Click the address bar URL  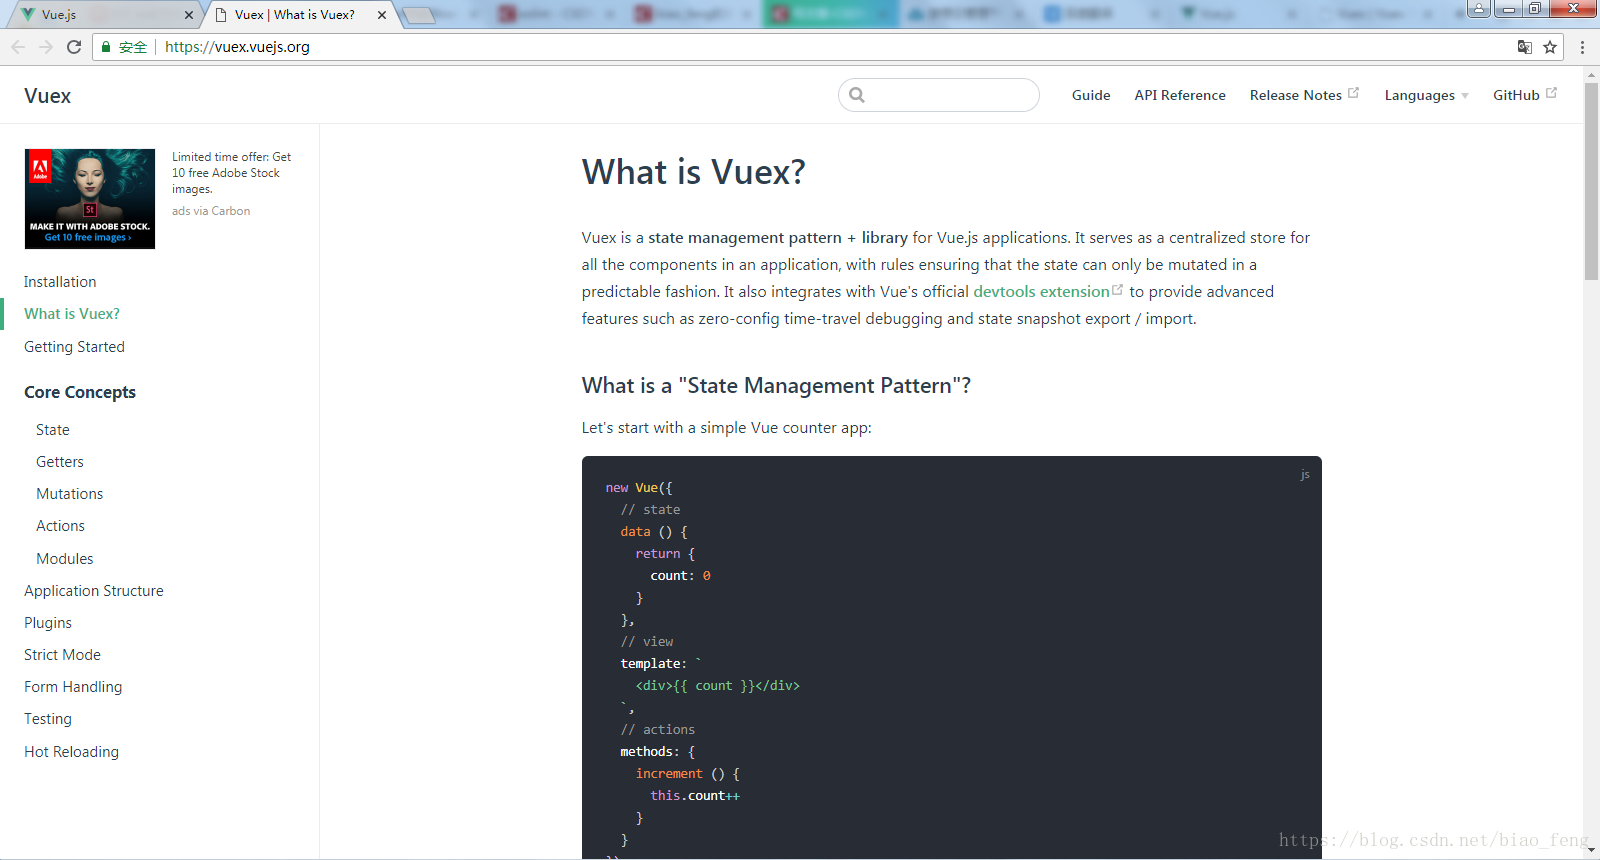click(237, 47)
